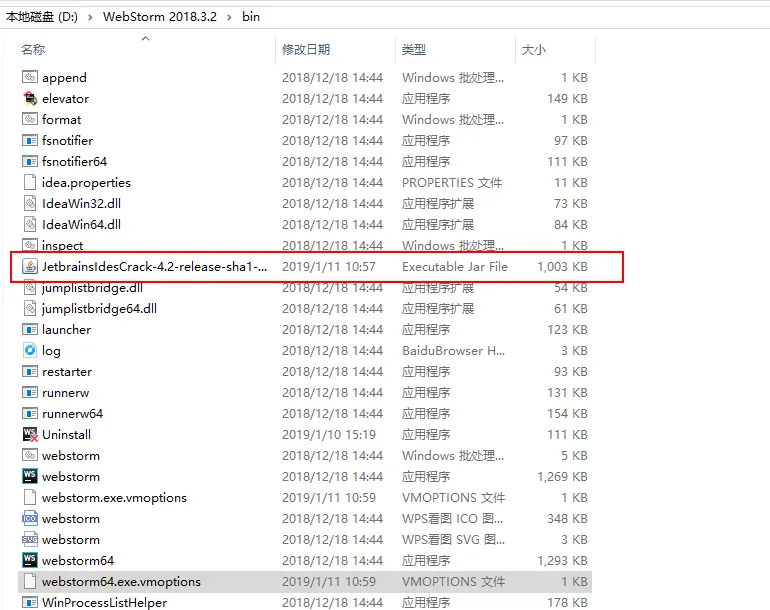Select the idea.properties file icon

pyautogui.click(x=30, y=182)
